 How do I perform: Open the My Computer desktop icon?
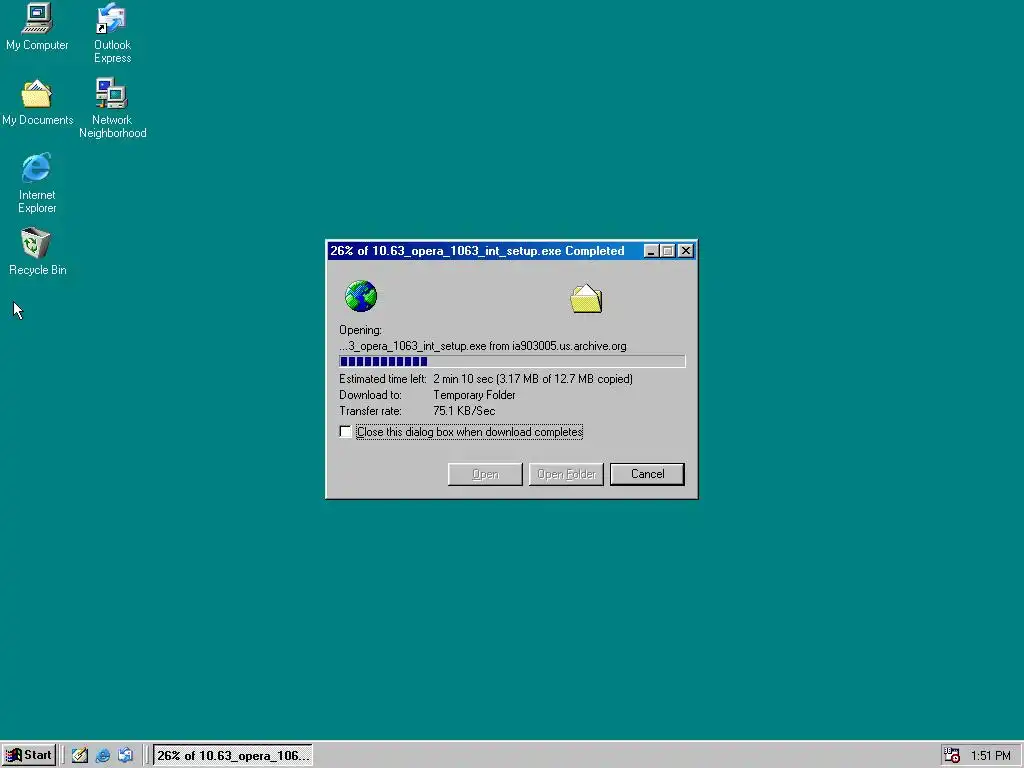(x=37, y=27)
